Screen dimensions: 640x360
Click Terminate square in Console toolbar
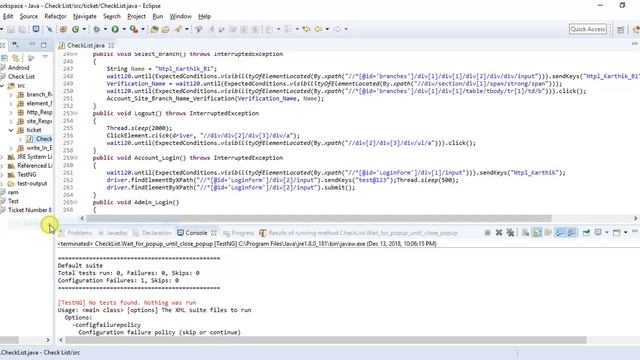pyautogui.click(x=487, y=233)
